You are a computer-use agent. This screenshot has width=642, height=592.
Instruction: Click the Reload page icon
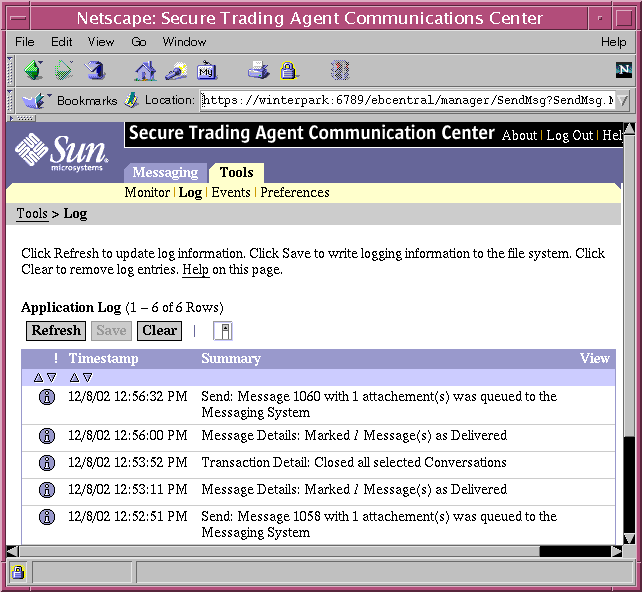click(95, 70)
